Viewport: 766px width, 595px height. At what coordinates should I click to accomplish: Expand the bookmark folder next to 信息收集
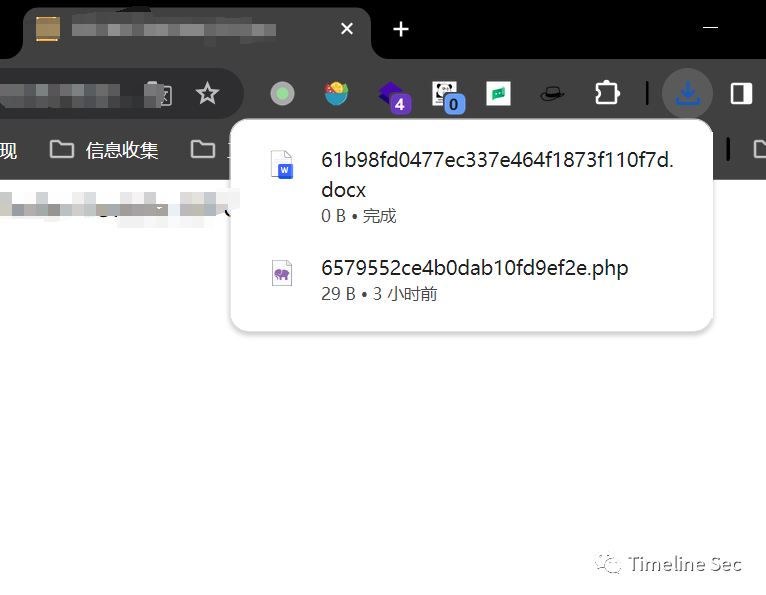tap(203, 149)
